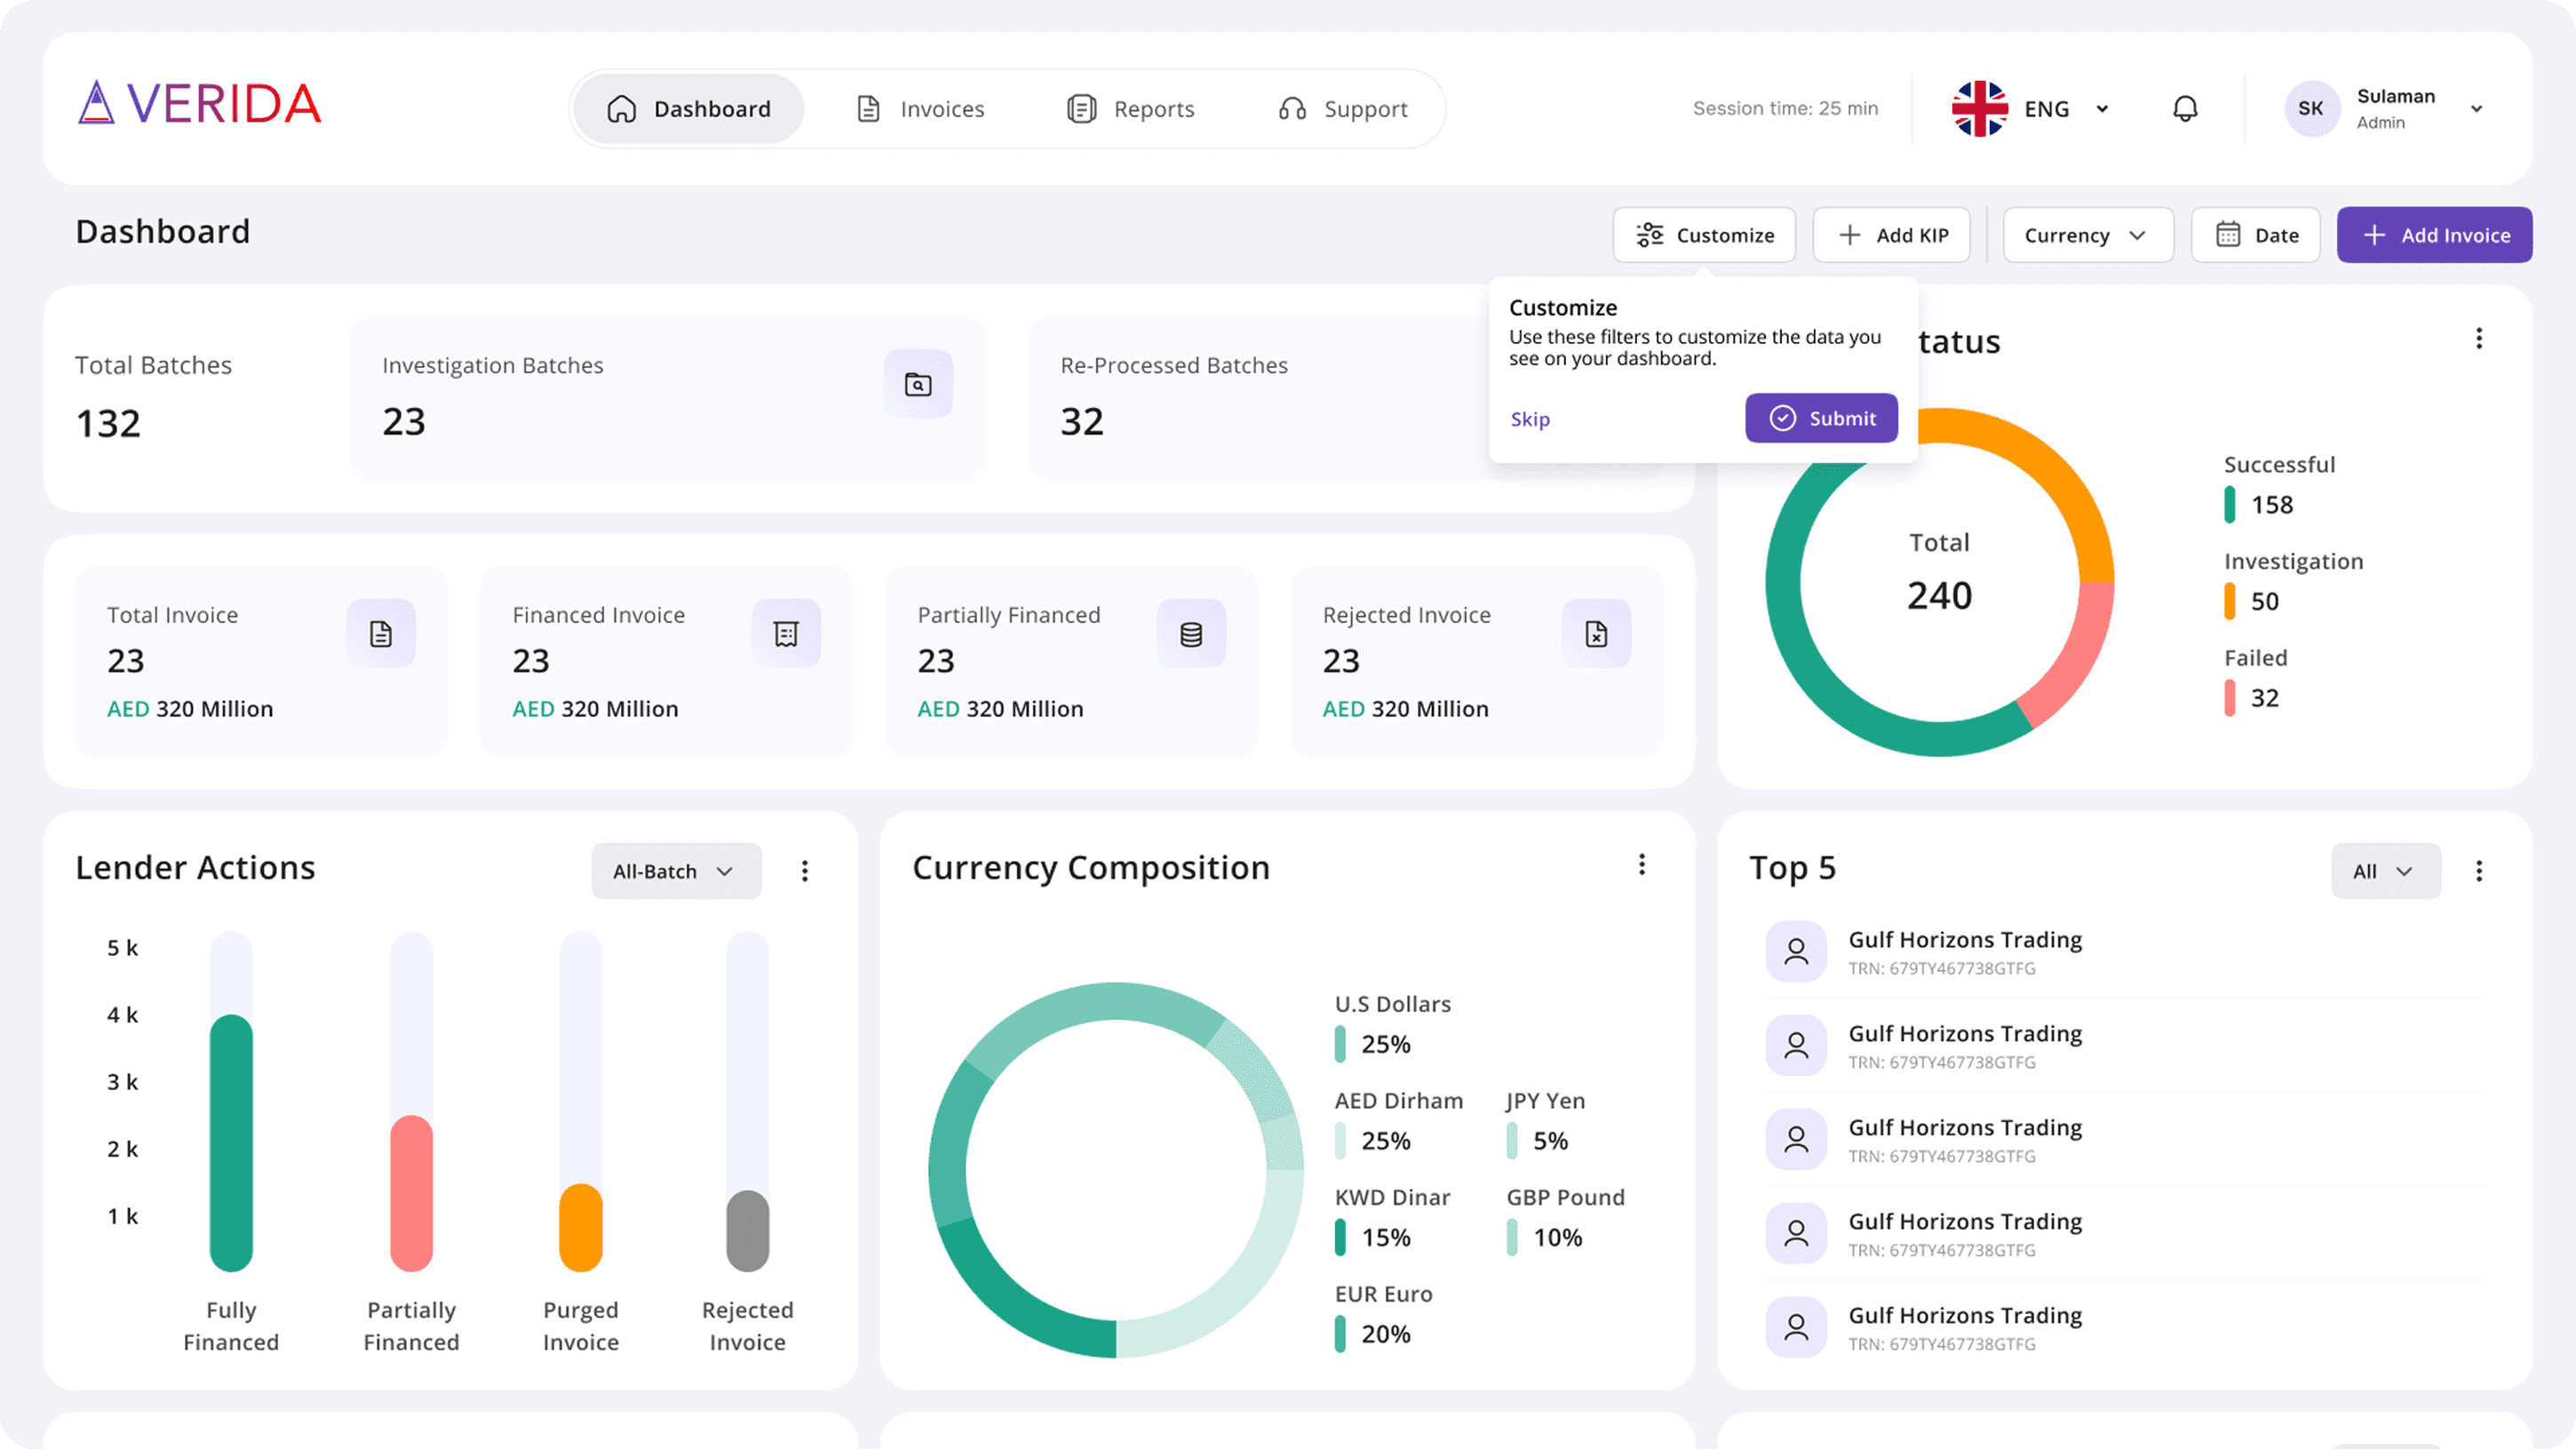2576x1450 pixels.
Task: Click the Financed Invoice receipt icon
Action: (786, 634)
